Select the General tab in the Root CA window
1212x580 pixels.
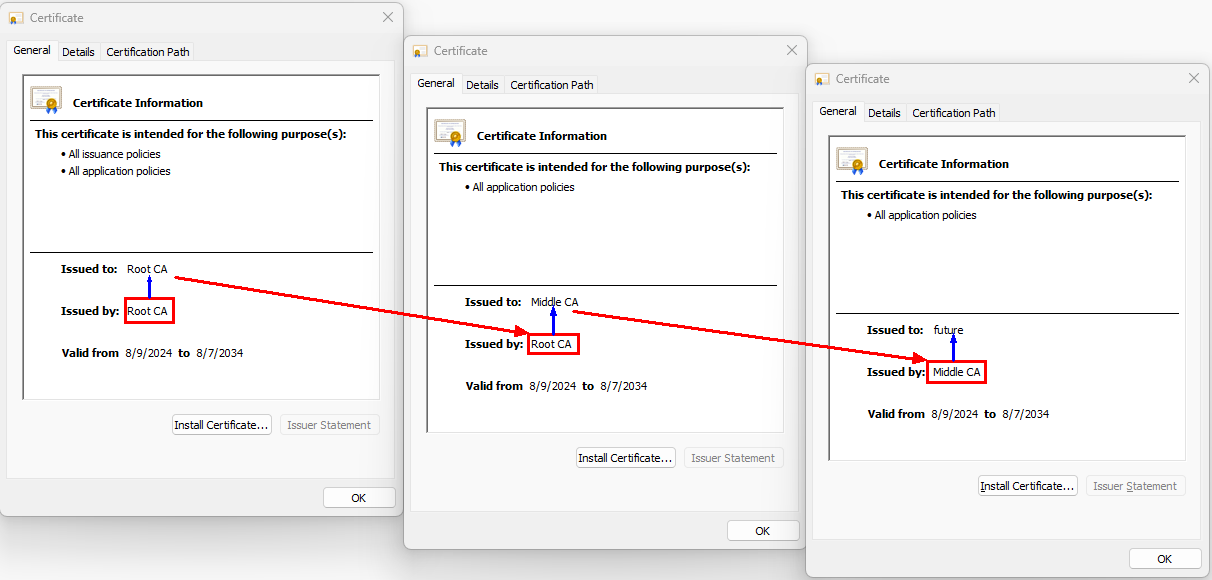32,50
